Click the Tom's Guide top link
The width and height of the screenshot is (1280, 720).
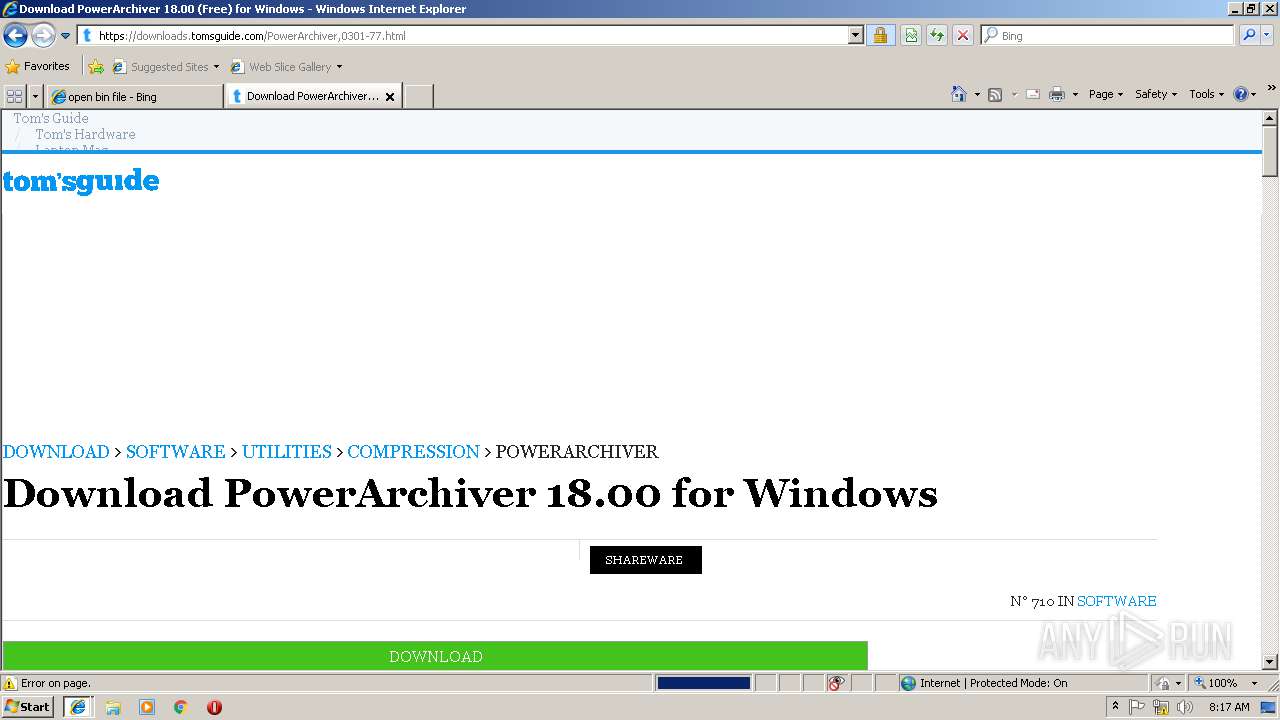coord(51,118)
